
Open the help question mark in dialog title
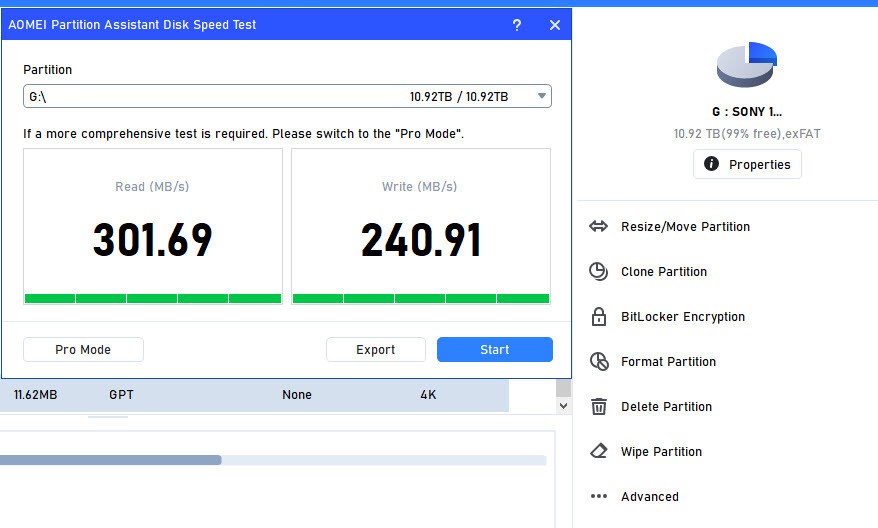pyautogui.click(x=516, y=25)
